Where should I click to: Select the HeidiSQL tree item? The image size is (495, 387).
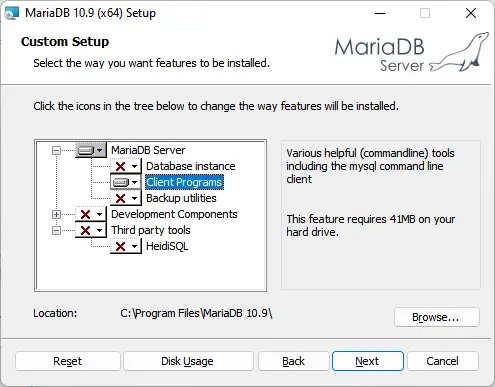point(167,246)
